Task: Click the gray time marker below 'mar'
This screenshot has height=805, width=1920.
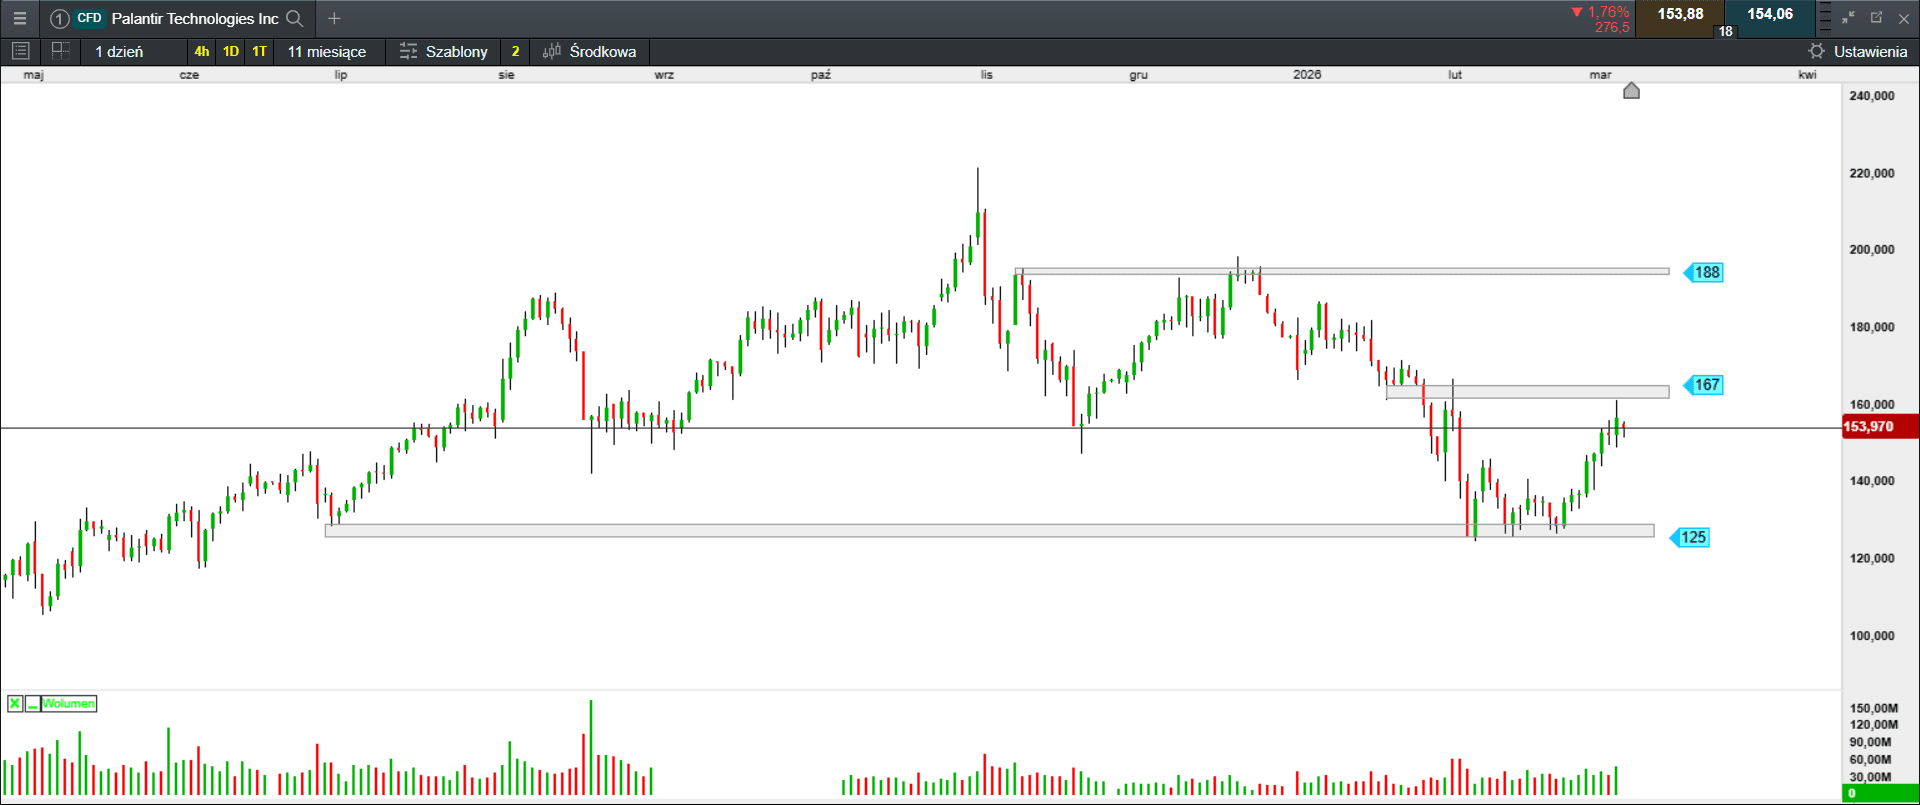Action: (1631, 91)
